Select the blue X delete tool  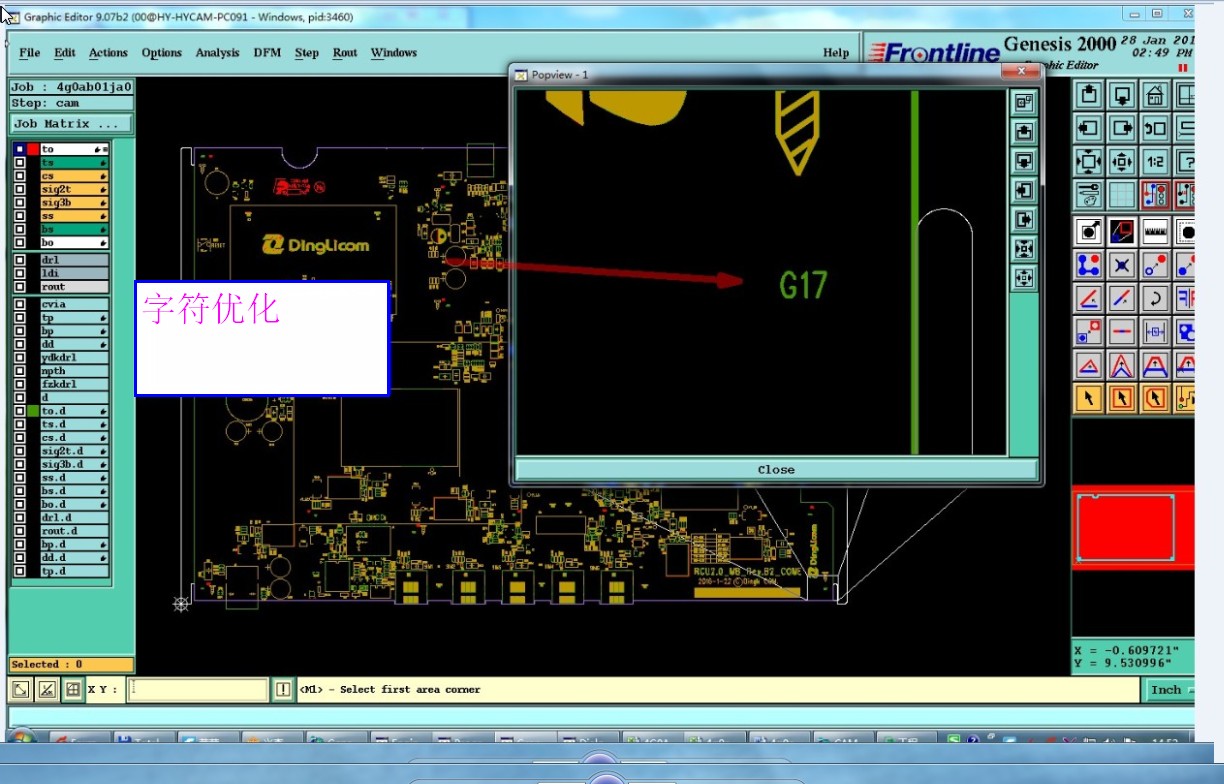point(1121,265)
